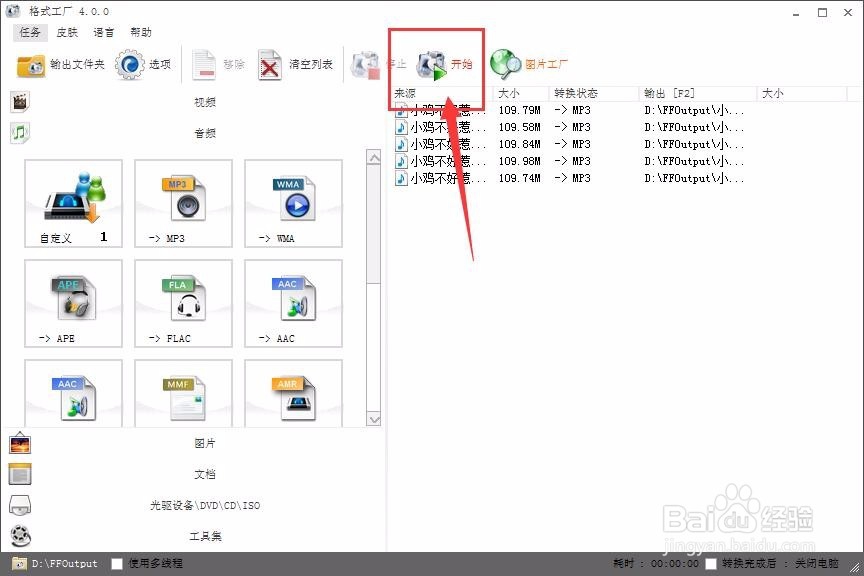This screenshot has width=864, height=576.
Task: Open 图片工厂 Picture Factory
Action: point(533,62)
